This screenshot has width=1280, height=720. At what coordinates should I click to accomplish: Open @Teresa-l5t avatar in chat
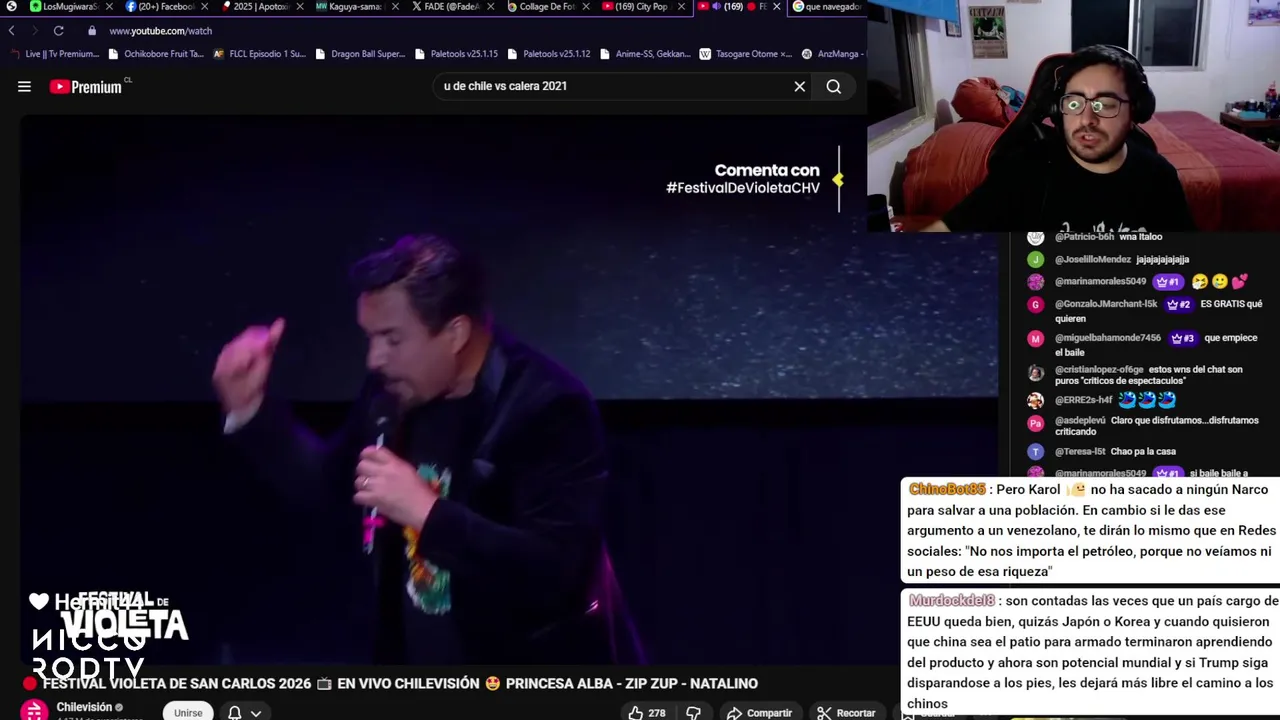point(1036,452)
